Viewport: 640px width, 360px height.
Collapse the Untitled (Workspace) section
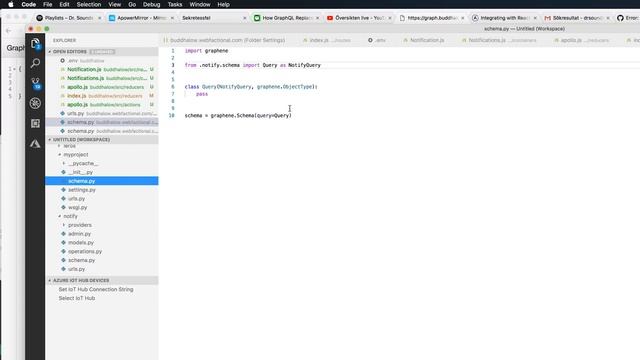50,140
